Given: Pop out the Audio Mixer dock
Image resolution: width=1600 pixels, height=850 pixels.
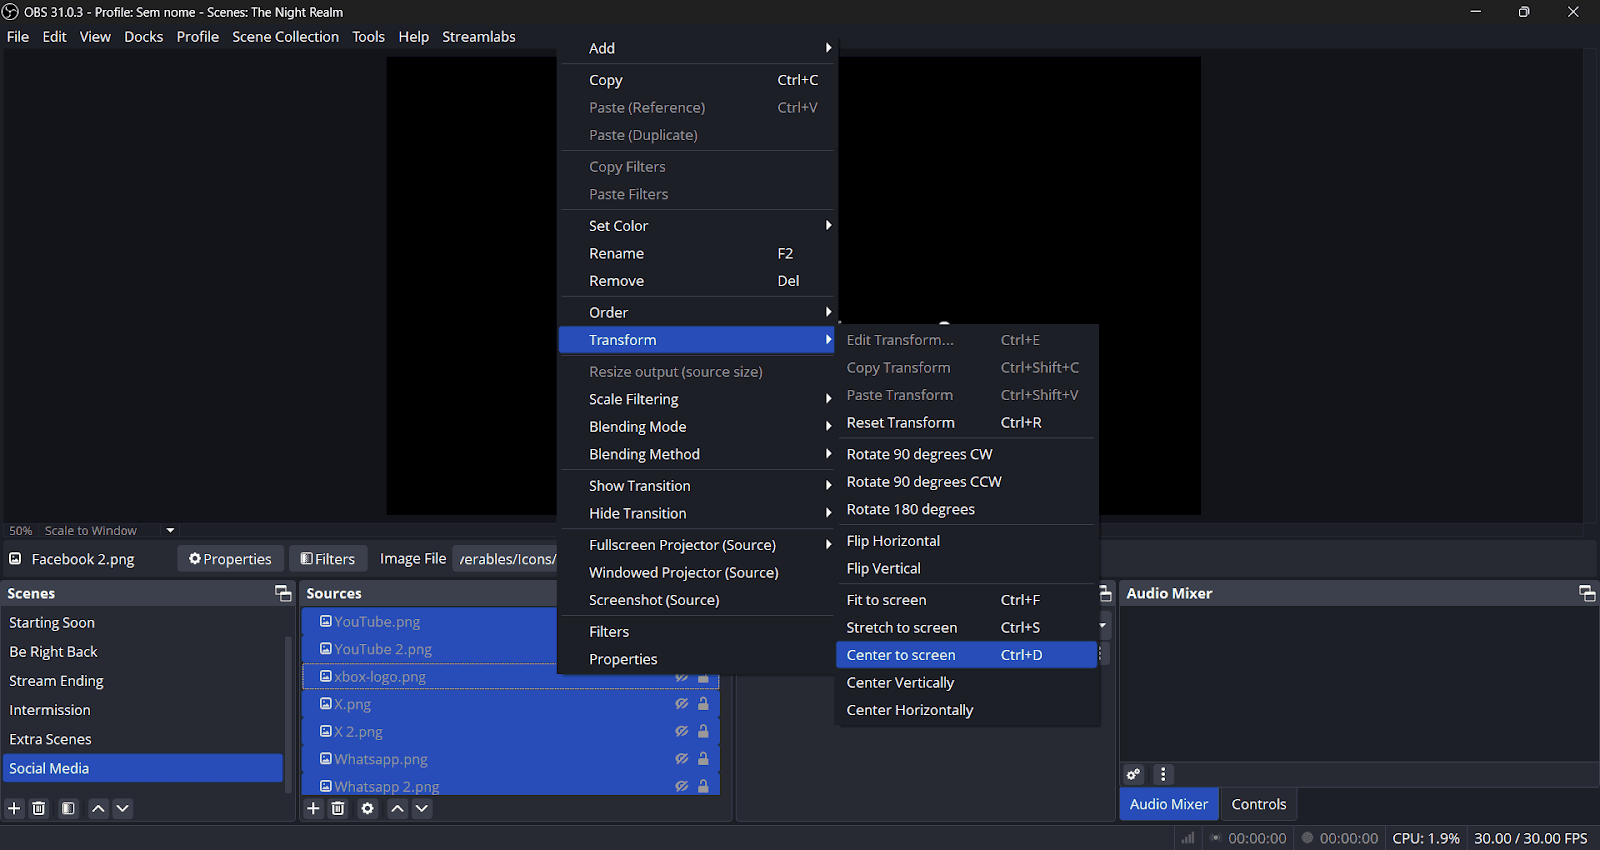Looking at the screenshot, I should click(1587, 593).
